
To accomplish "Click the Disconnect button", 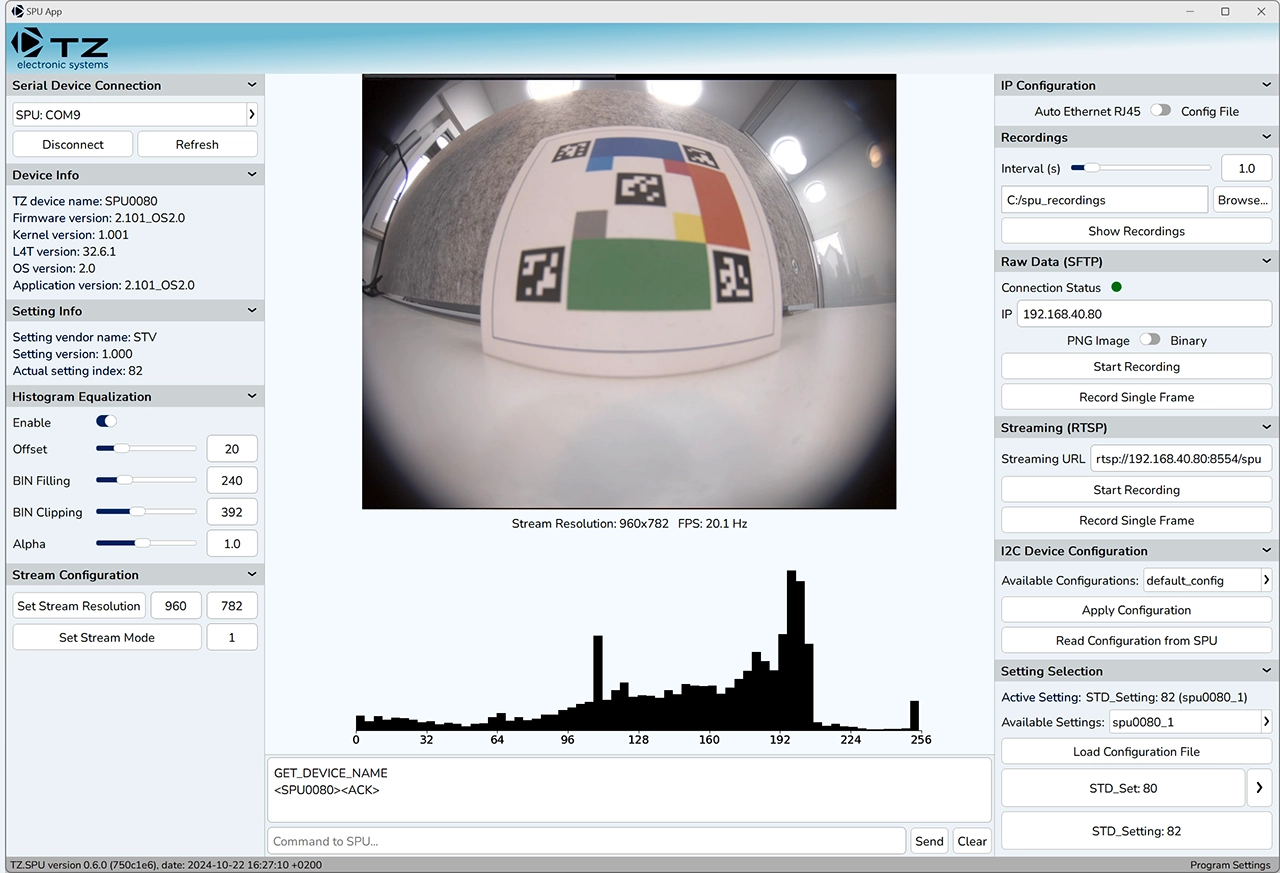I will click(x=73, y=144).
